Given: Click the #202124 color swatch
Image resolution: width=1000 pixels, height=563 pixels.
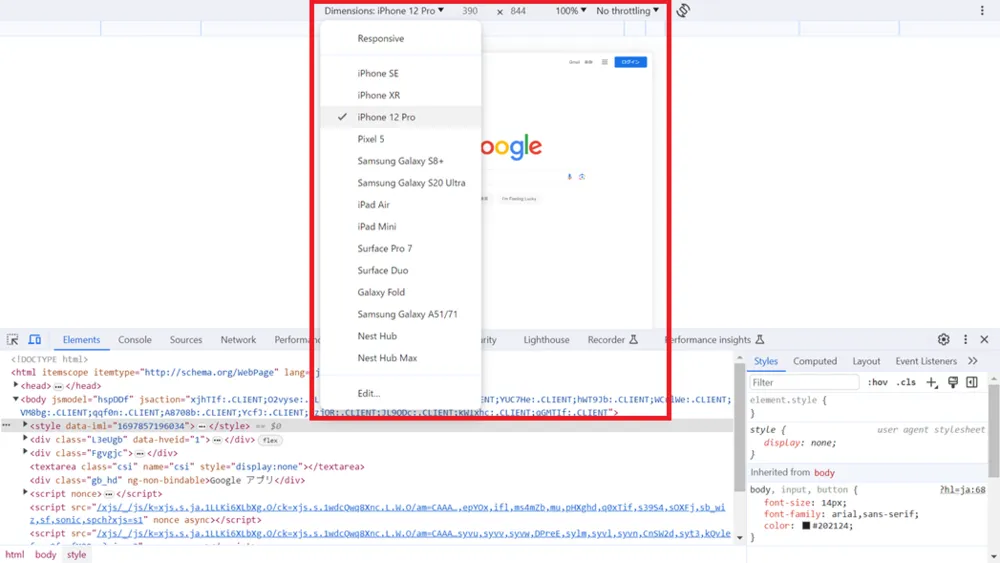Looking at the screenshot, I should [x=806, y=526].
